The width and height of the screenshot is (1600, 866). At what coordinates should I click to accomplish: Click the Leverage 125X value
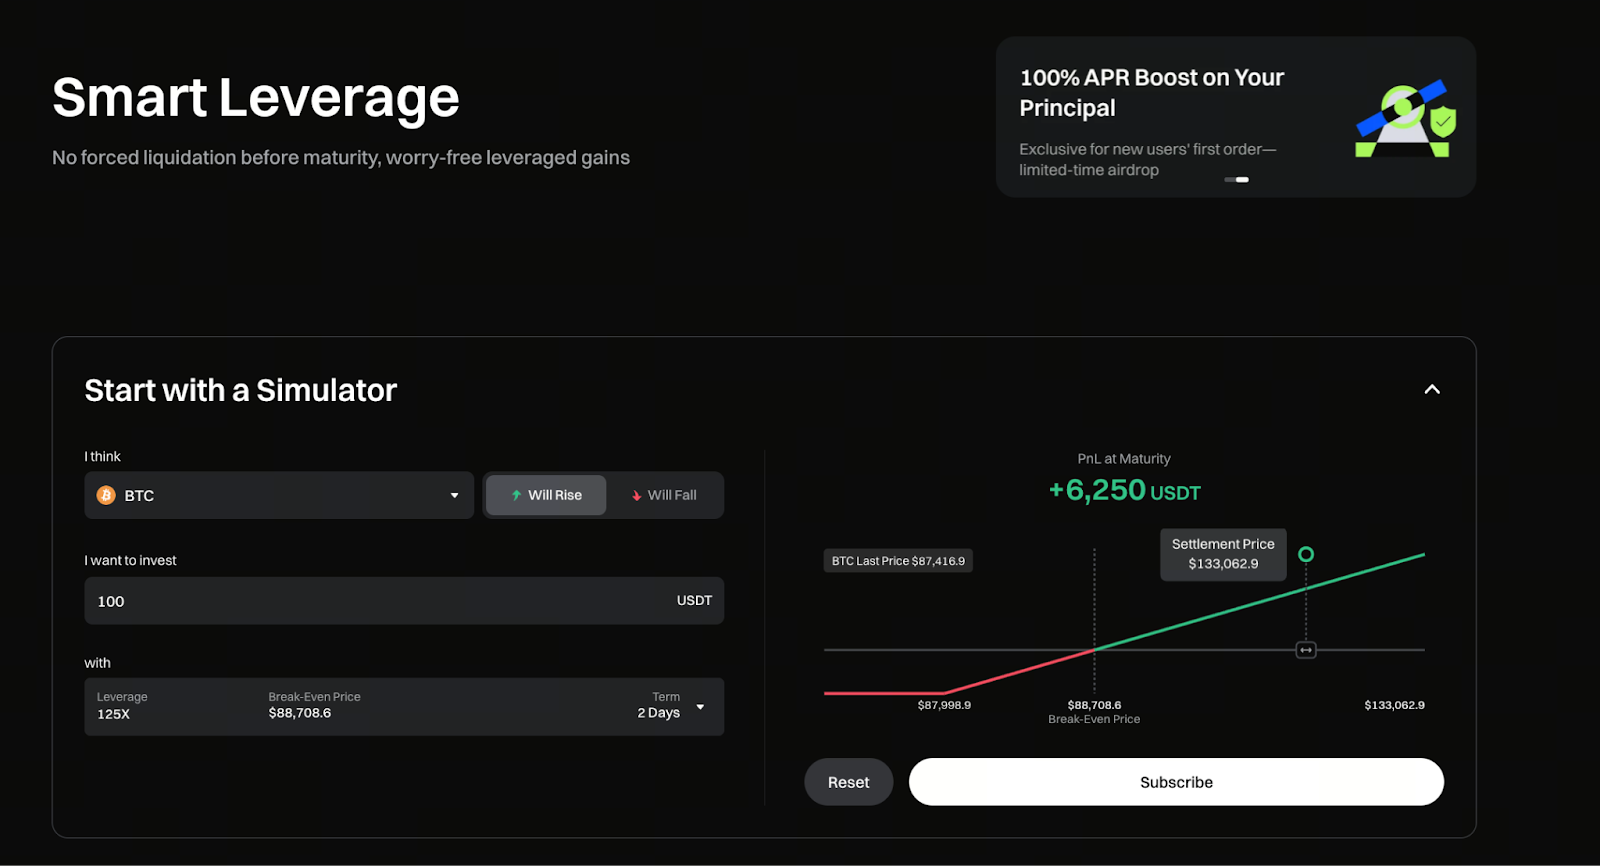114,714
